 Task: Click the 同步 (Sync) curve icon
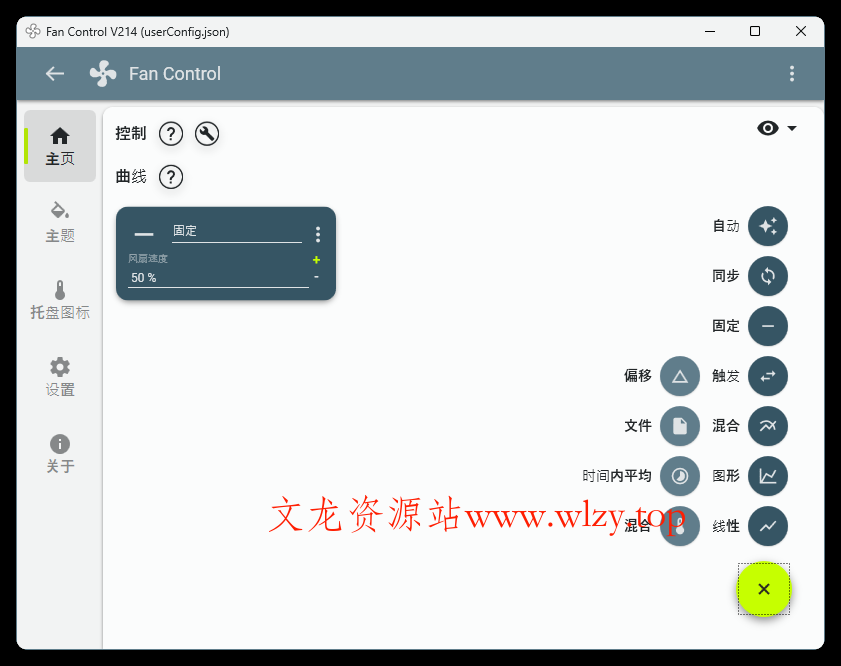tap(767, 276)
